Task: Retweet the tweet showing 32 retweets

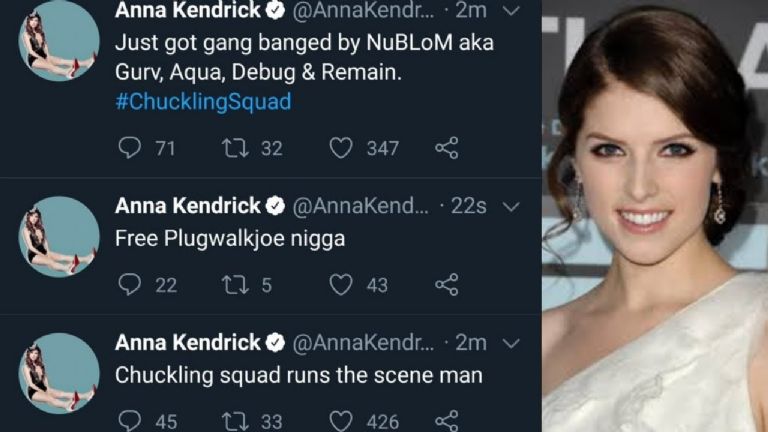Action: 235,148
